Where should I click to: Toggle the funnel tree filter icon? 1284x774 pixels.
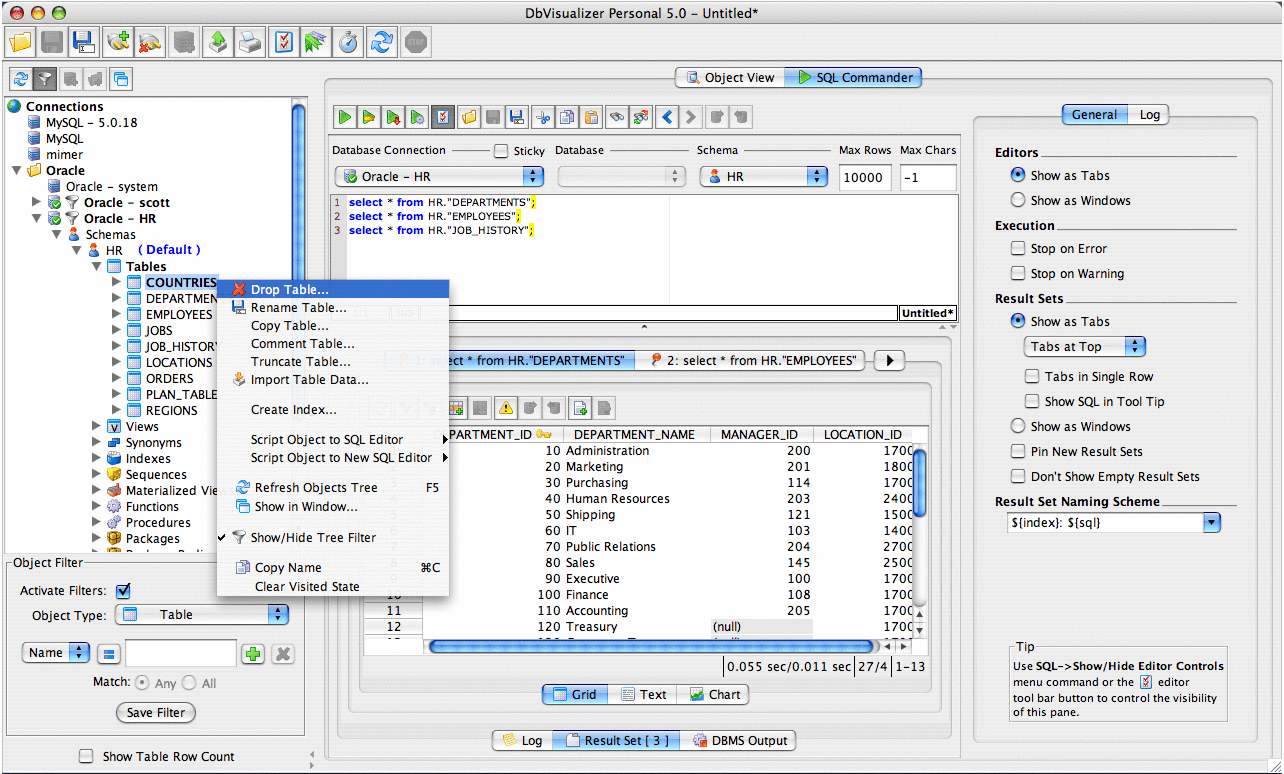(45, 79)
